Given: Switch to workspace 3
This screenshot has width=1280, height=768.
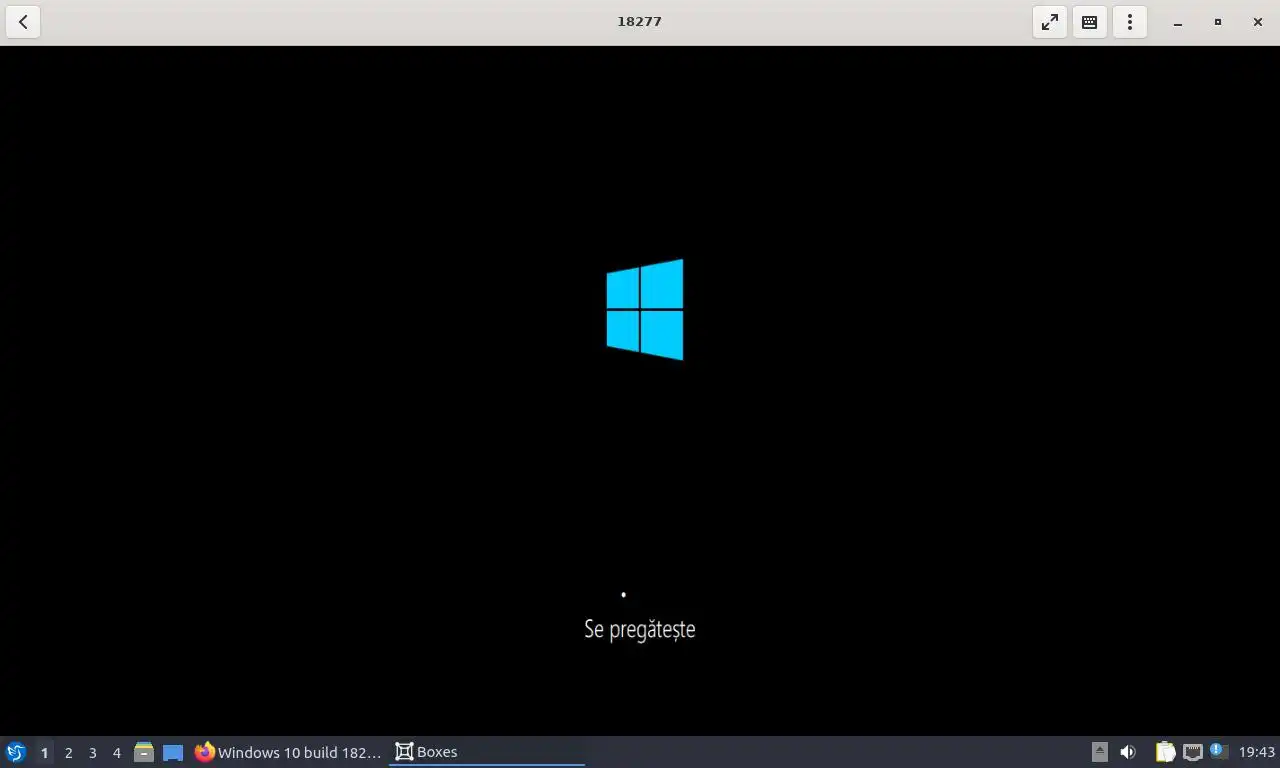Looking at the screenshot, I should pyautogui.click(x=92, y=753).
